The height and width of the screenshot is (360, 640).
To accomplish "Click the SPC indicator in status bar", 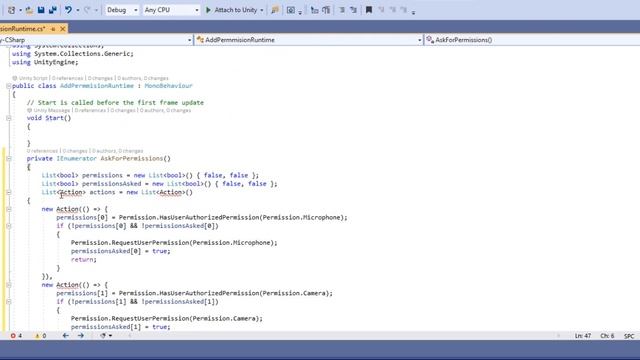I will [x=629, y=336].
